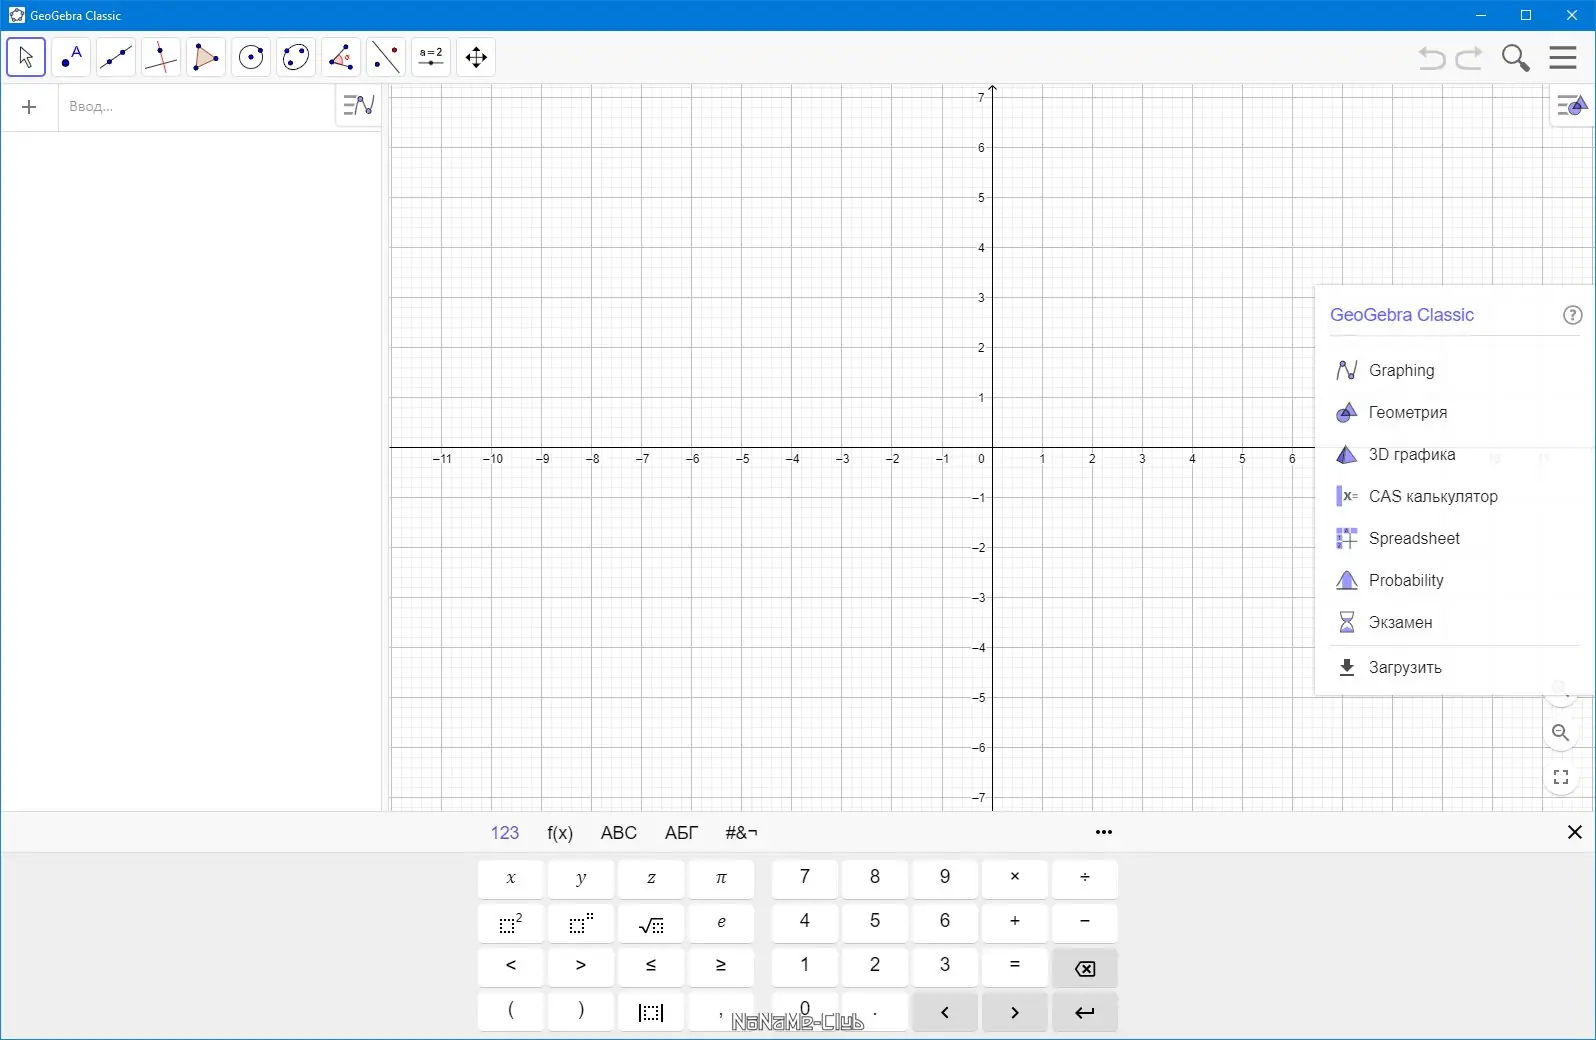Screen dimensions: 1596x1040
Task: Undo the last action
Action: tap(1432, 58)
